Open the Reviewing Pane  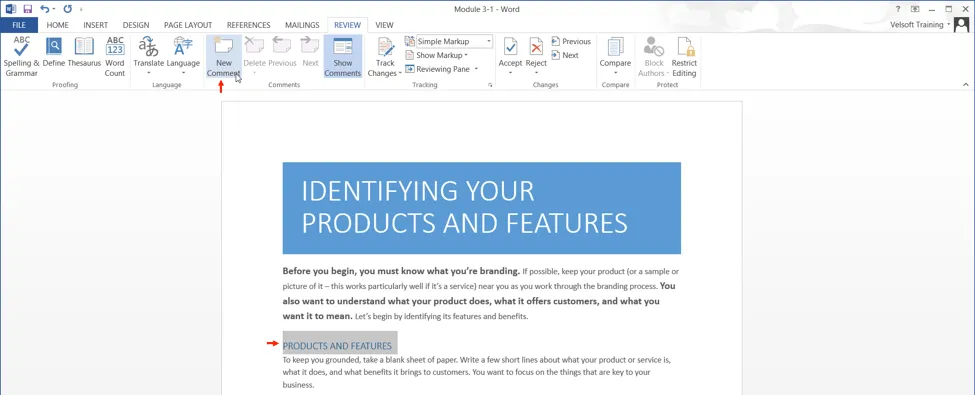pyautogui.click(x=438, y=69)
